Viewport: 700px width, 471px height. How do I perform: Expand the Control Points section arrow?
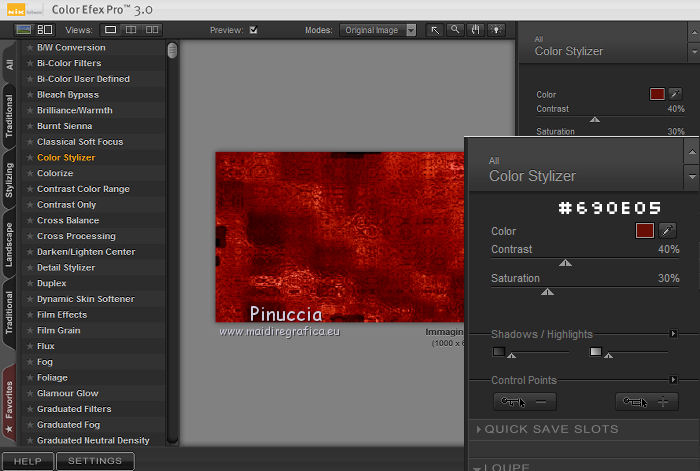(674, 379)
